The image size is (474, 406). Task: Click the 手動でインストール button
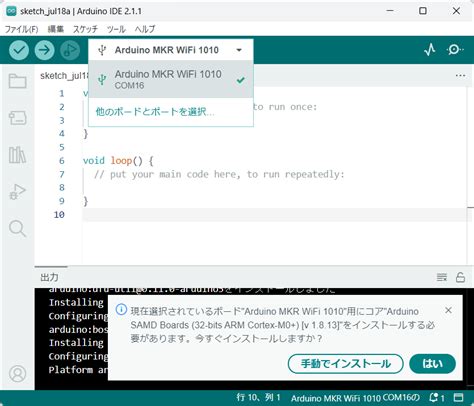[346, 364]
